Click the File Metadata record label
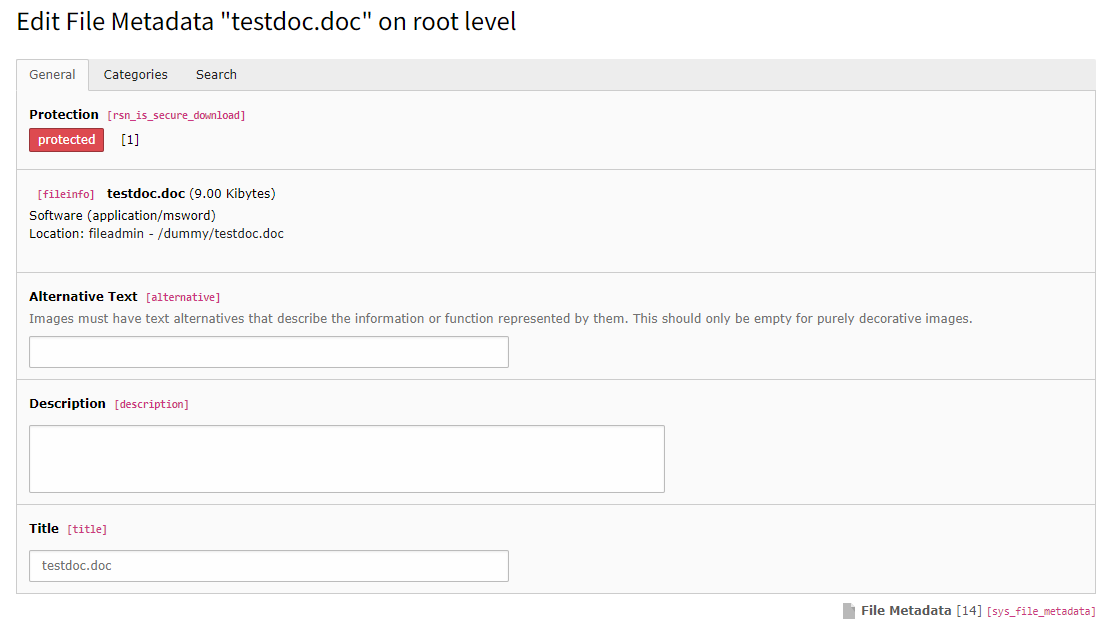Viewport: 1109px width, 636px height. (906, 610)
